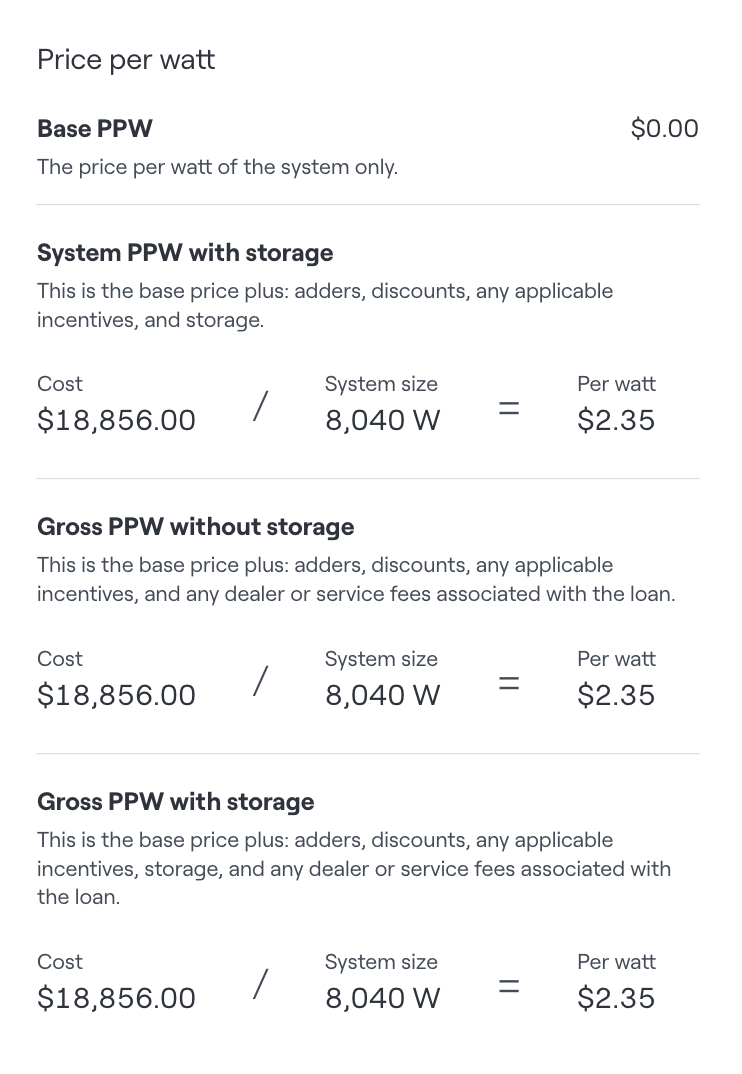Click the "Gross PPW without storage" heading
Screen dimensions: 742x1074
195,527
